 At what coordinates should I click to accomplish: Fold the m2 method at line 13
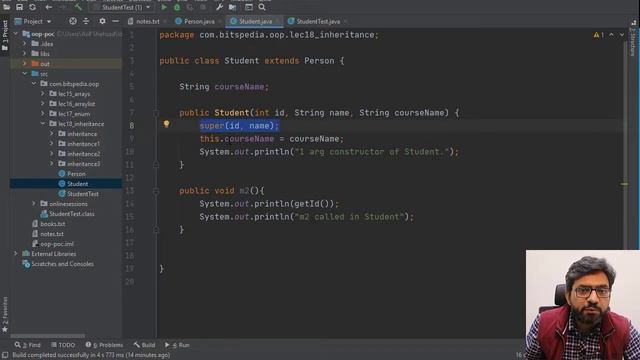click(x=156, y=191)
